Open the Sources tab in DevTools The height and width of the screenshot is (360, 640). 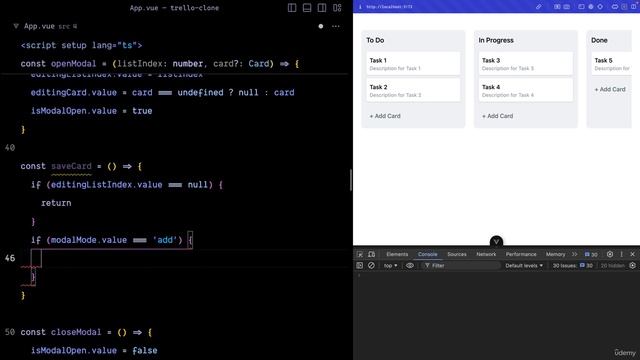tap(457, 254)
